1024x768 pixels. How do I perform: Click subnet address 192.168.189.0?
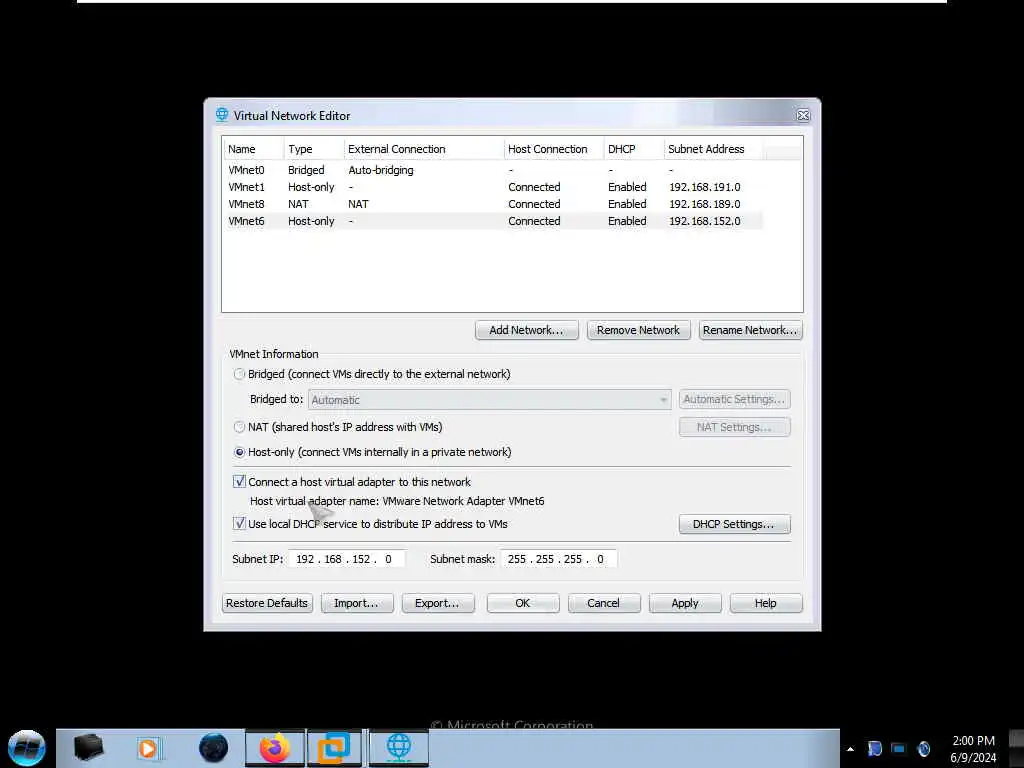pyautogui.click(x=705, y=204)
